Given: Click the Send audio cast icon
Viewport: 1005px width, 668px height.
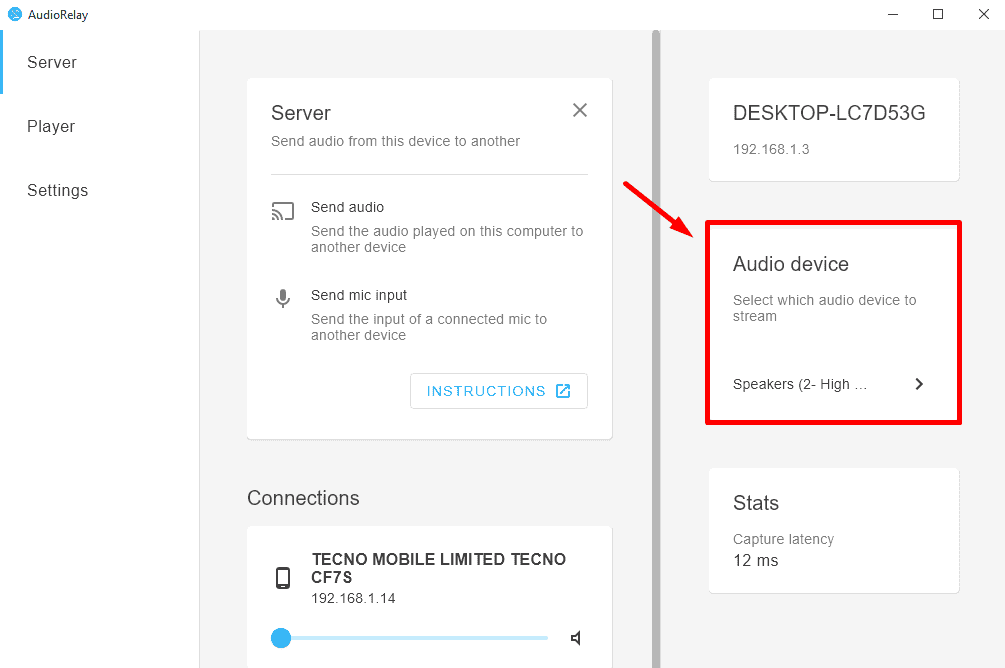Looking at the screenshot, I should click(283, 211).
